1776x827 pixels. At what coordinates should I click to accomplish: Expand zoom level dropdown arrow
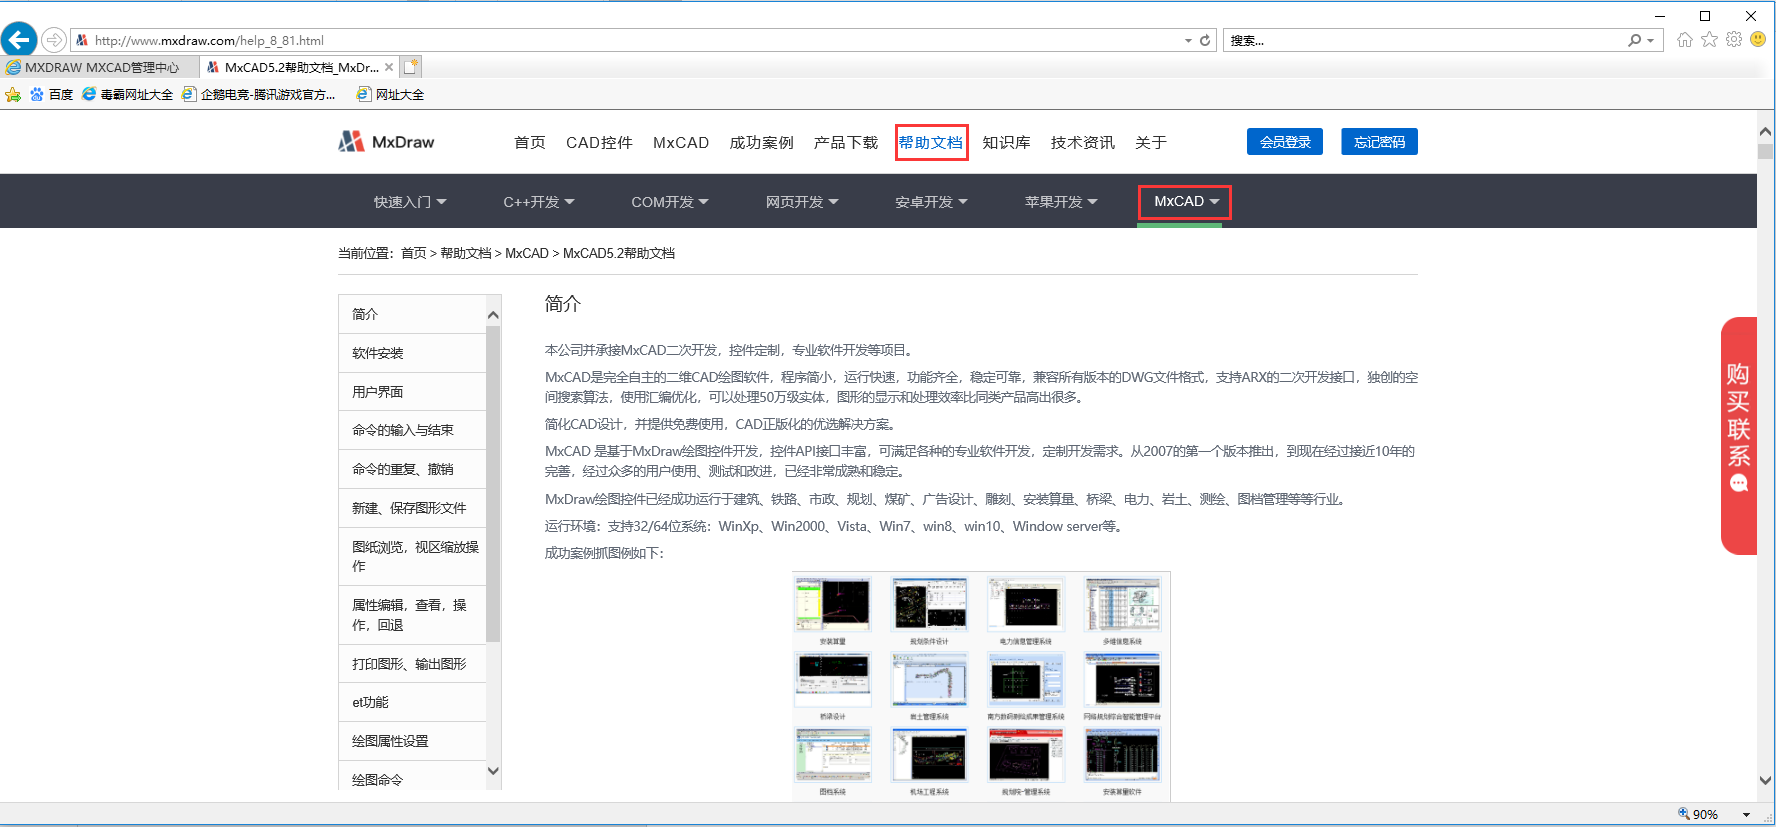1747,815
